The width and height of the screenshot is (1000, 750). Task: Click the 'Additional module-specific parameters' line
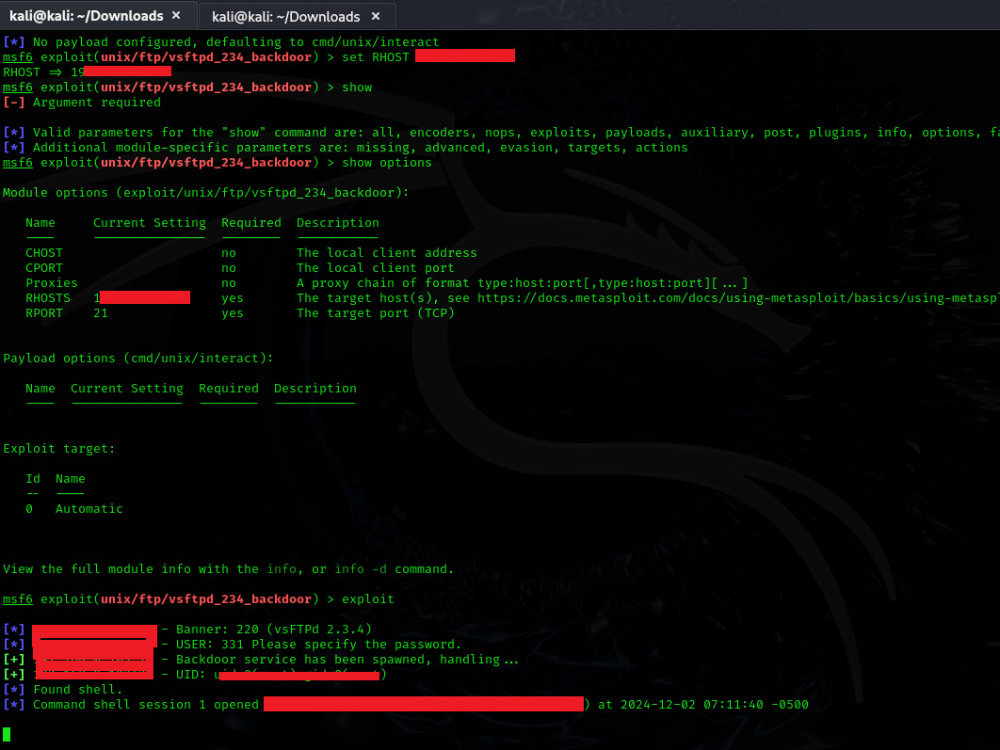point(345,147)
